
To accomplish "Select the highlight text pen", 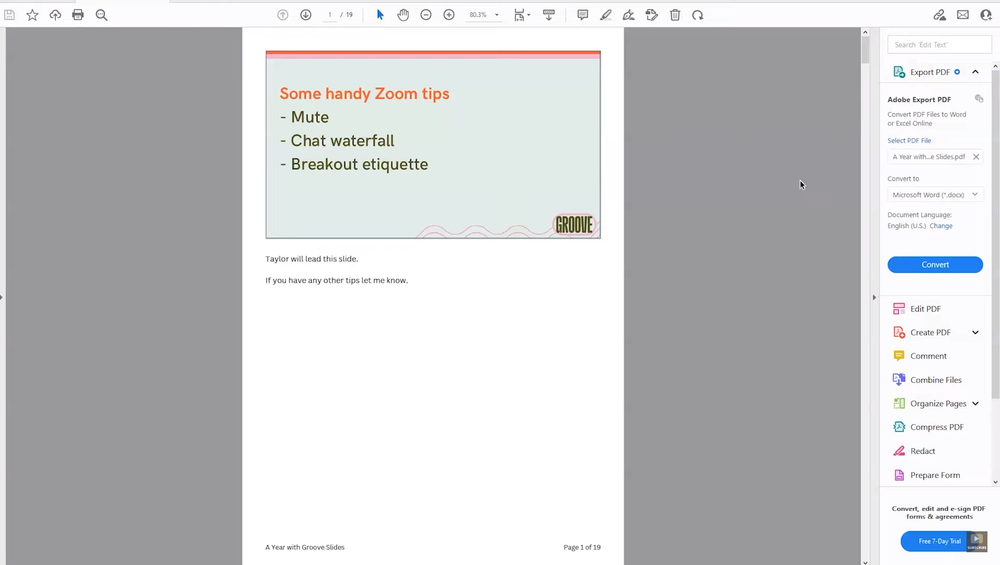I will [606, 15].
